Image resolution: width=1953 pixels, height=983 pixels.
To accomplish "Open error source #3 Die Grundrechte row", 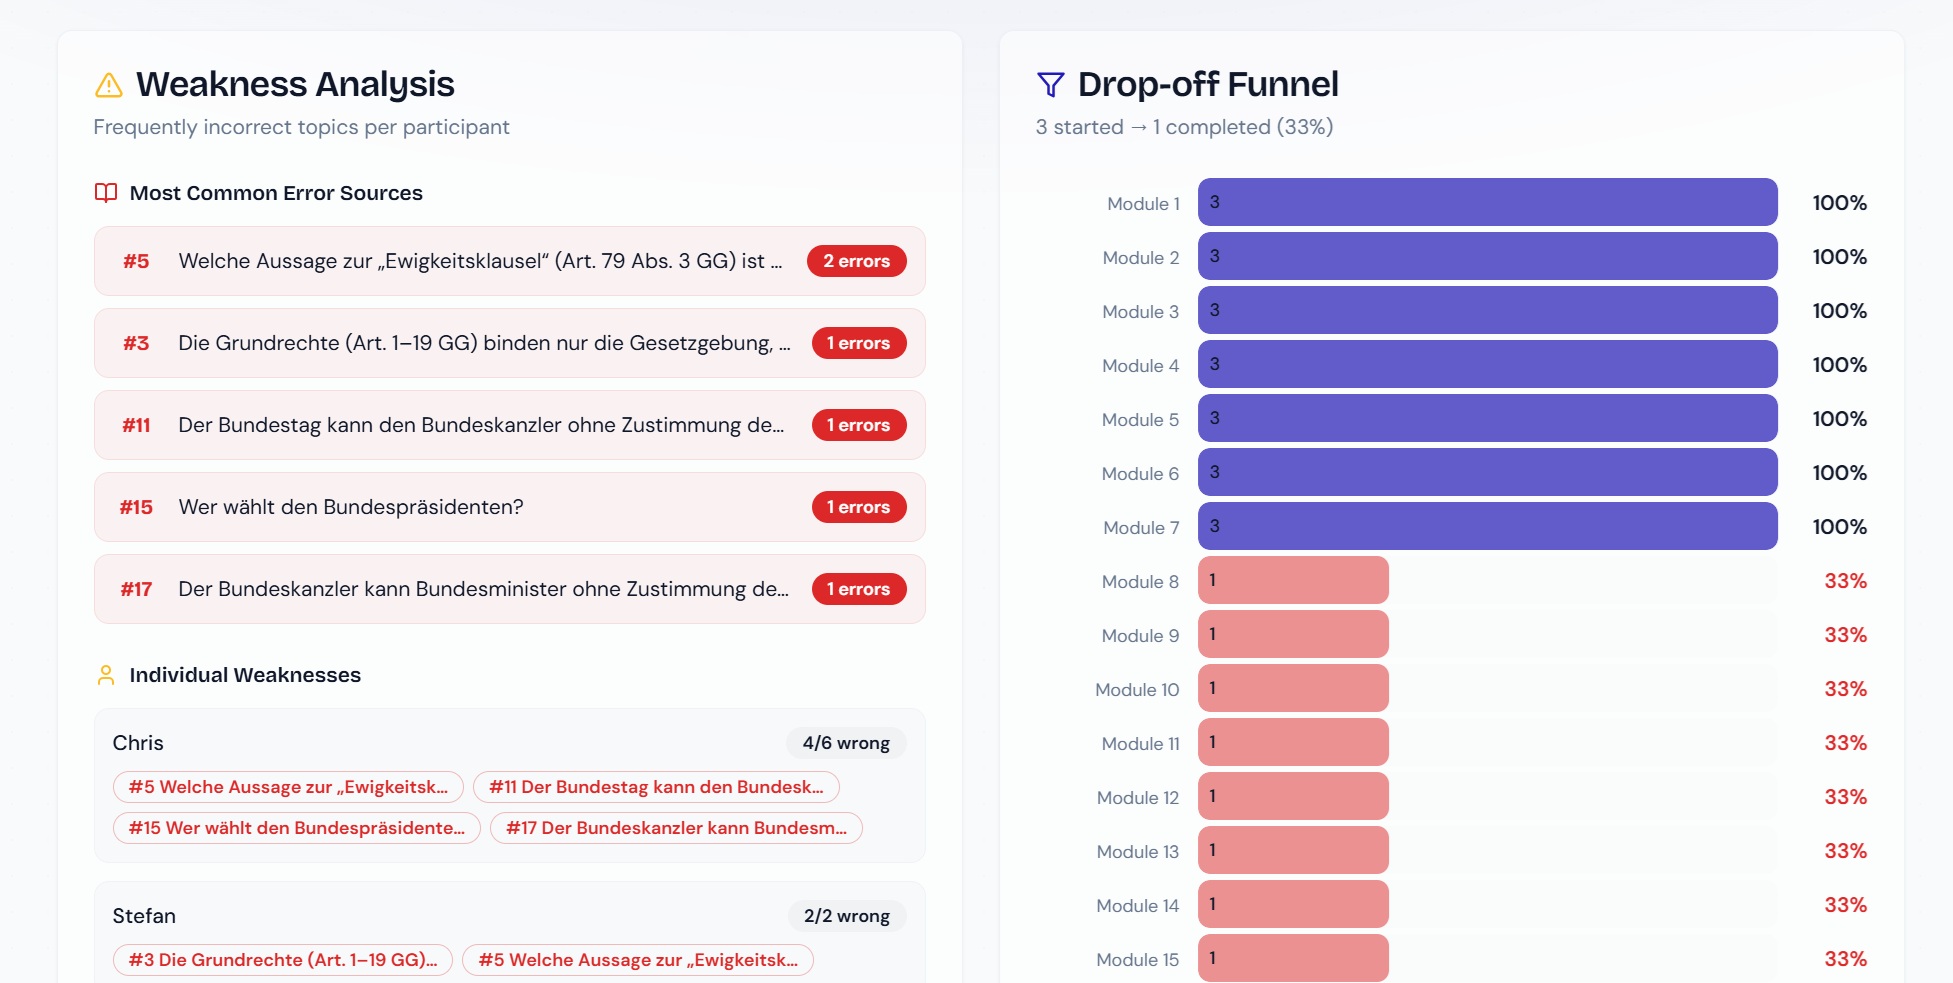I will (x=510, y=343).
